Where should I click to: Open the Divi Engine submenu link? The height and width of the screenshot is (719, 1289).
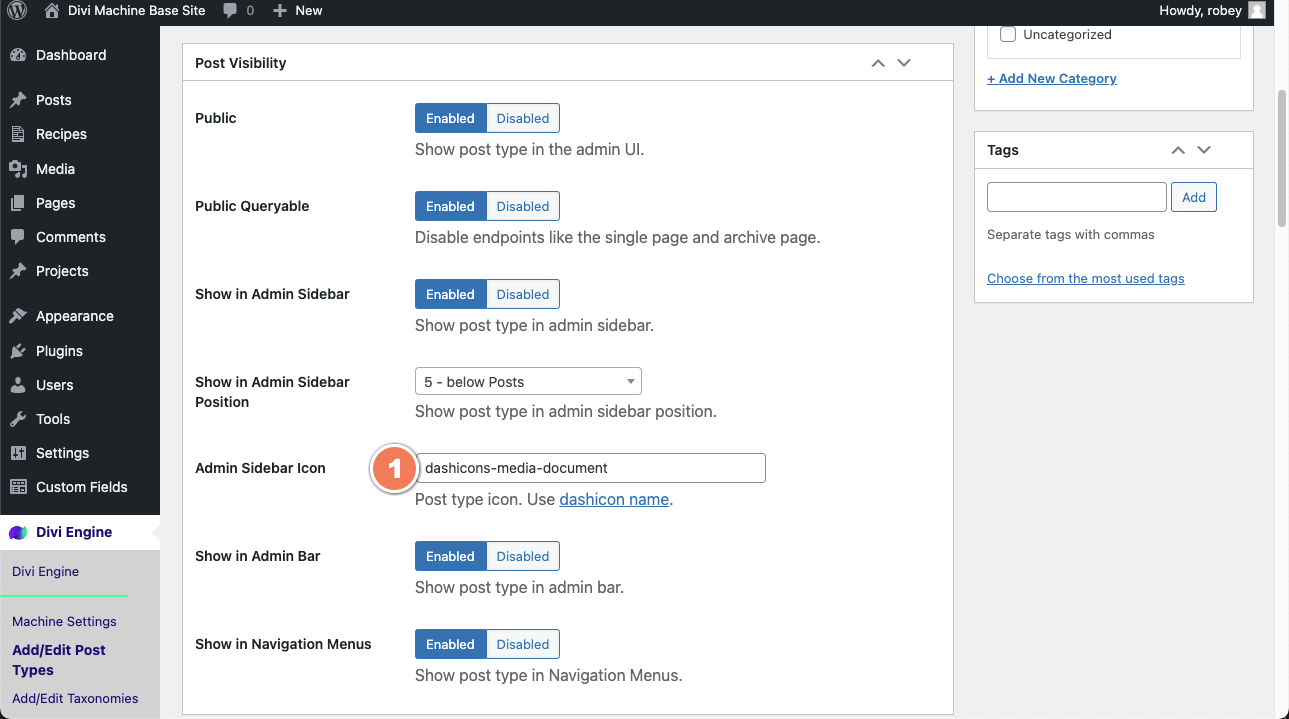[45, 572]
